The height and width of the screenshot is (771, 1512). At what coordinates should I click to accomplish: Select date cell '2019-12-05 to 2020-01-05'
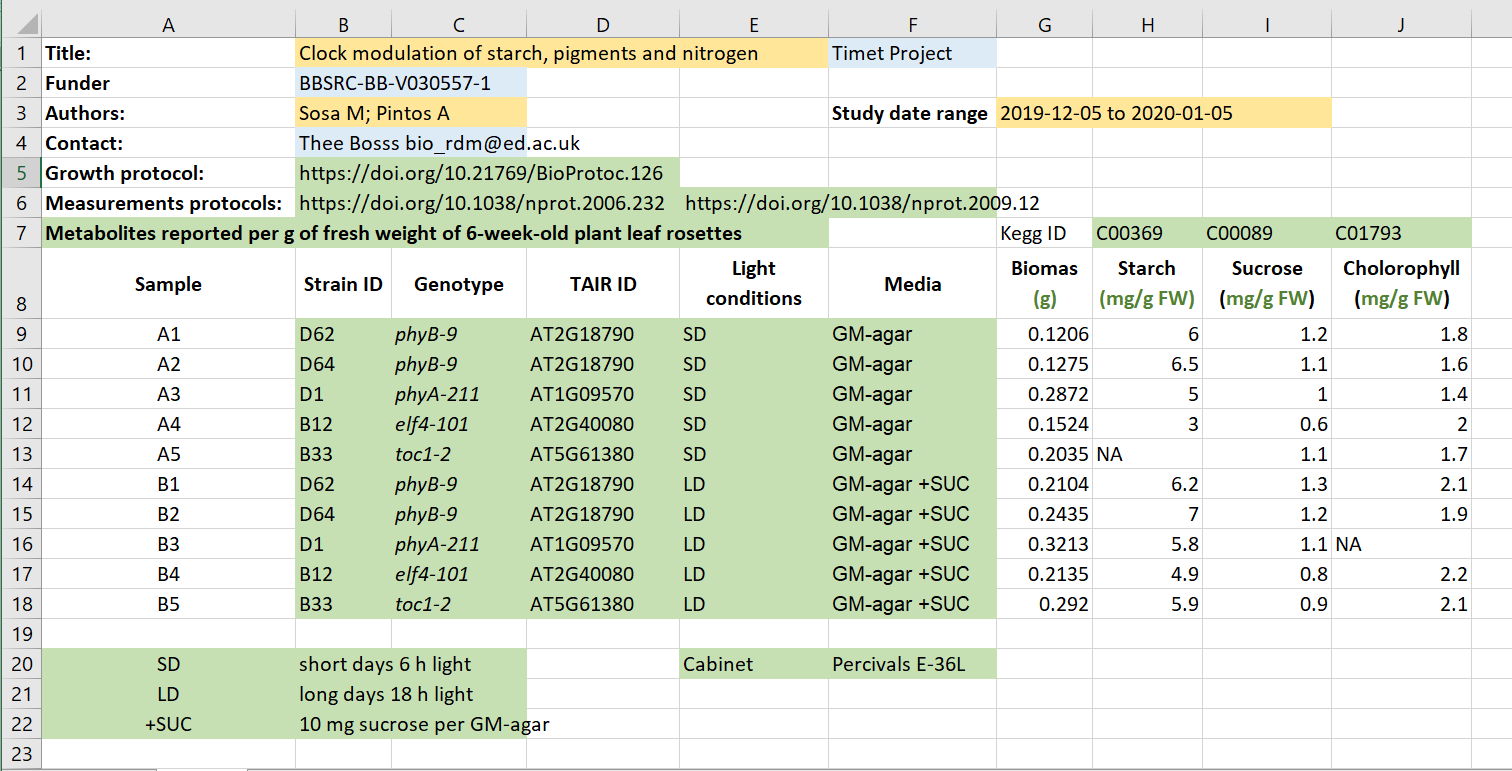[x=1164, y=113]
